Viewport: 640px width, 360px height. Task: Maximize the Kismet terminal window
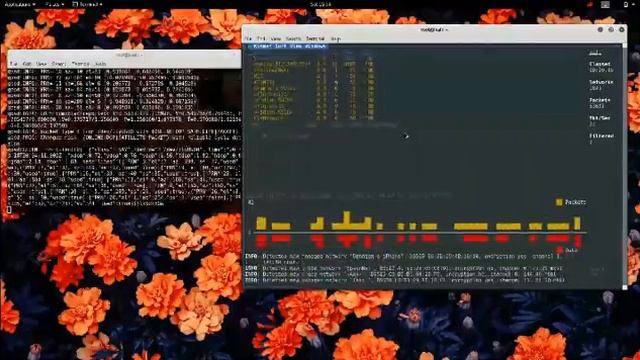(611, 30)
